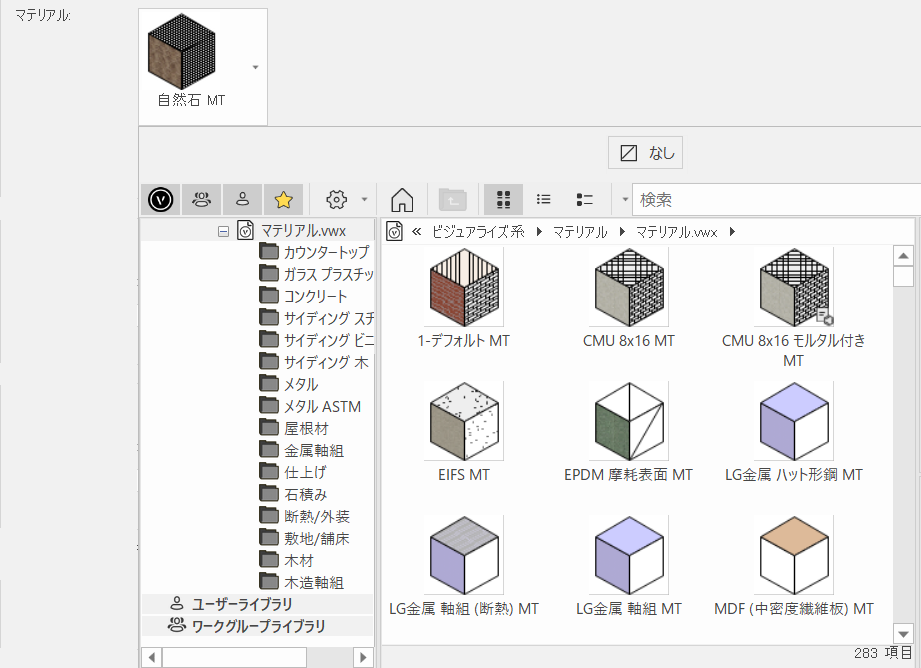Open the コンクリート folder
The image size is (921, 668).
tap(315, 296)
